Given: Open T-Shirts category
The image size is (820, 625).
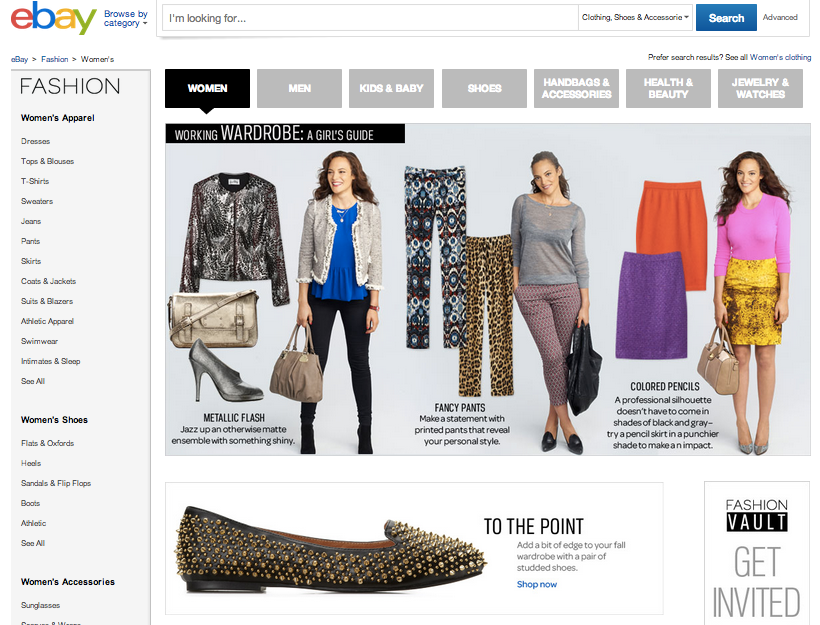Looking at the screenshot, I should coord(35,181).
